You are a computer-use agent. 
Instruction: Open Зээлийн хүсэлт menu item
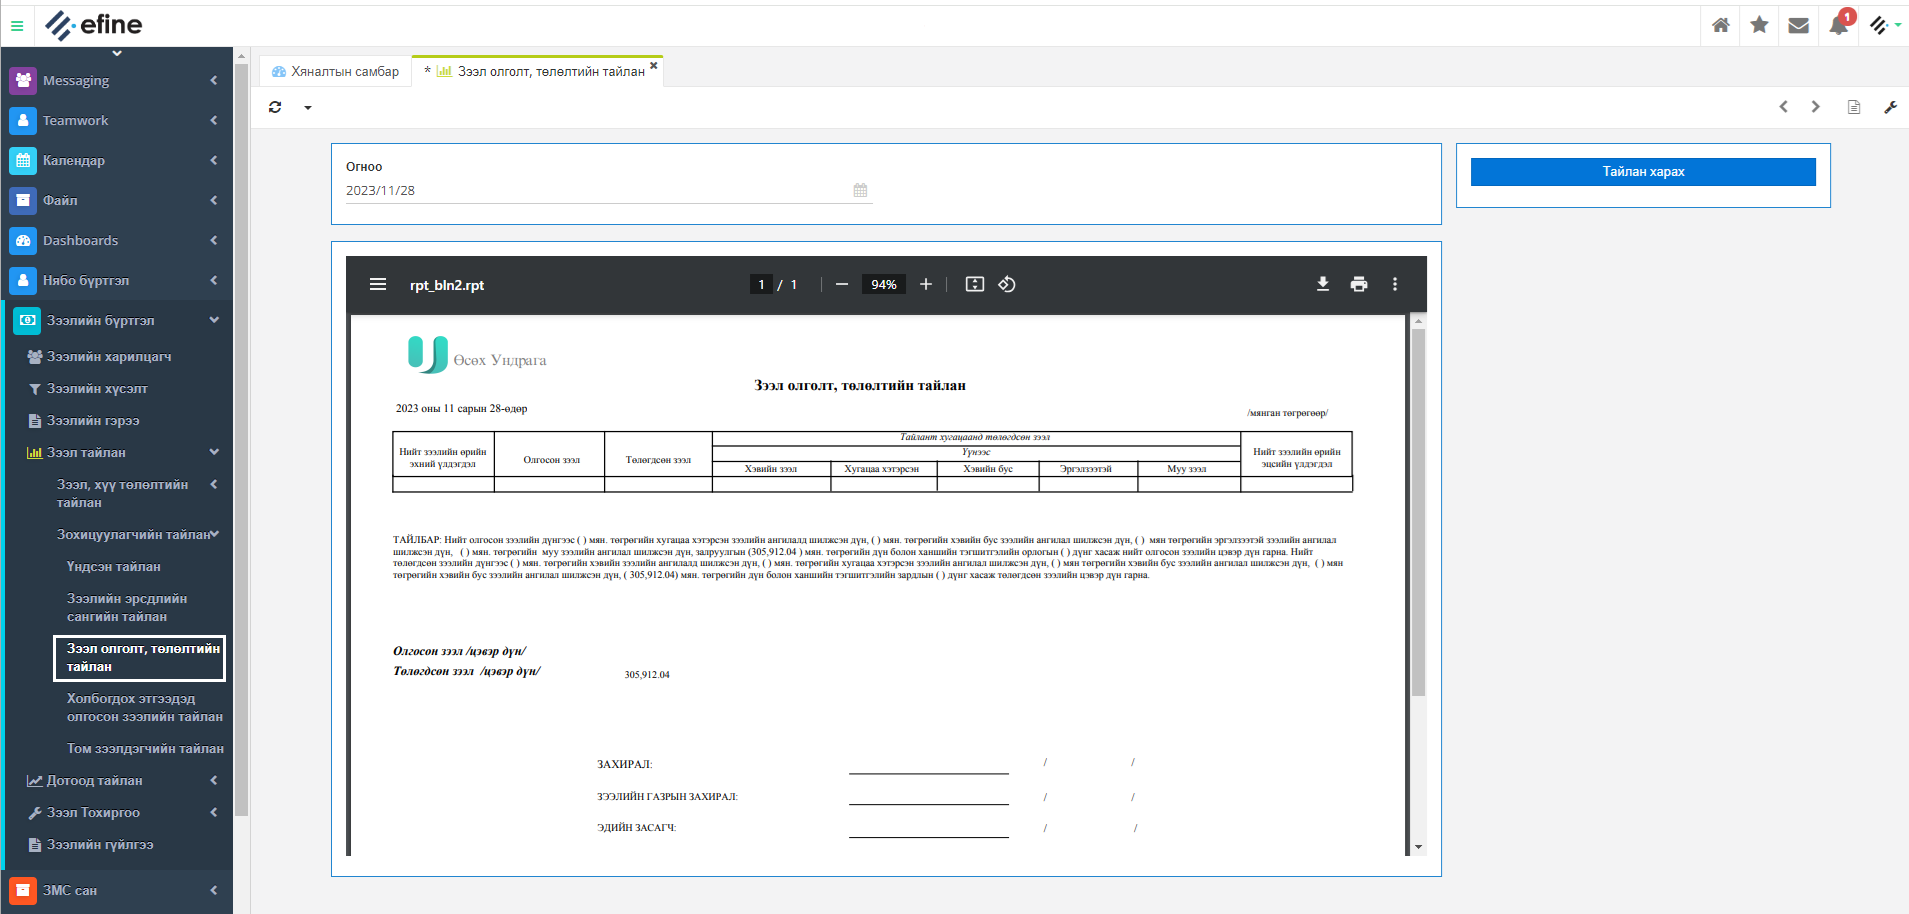point(97,388)
